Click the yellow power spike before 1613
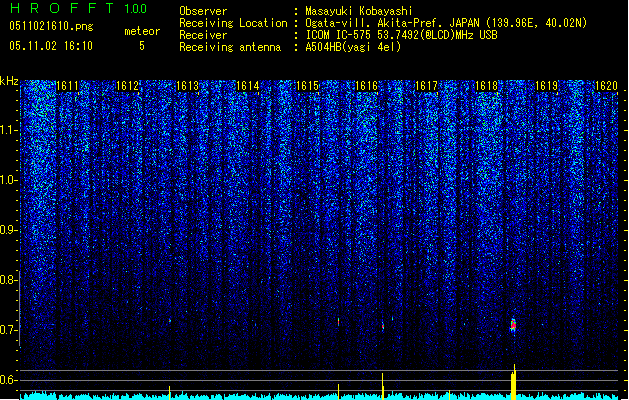The height and width of the screenshot is (400, 629). [170, 392]
